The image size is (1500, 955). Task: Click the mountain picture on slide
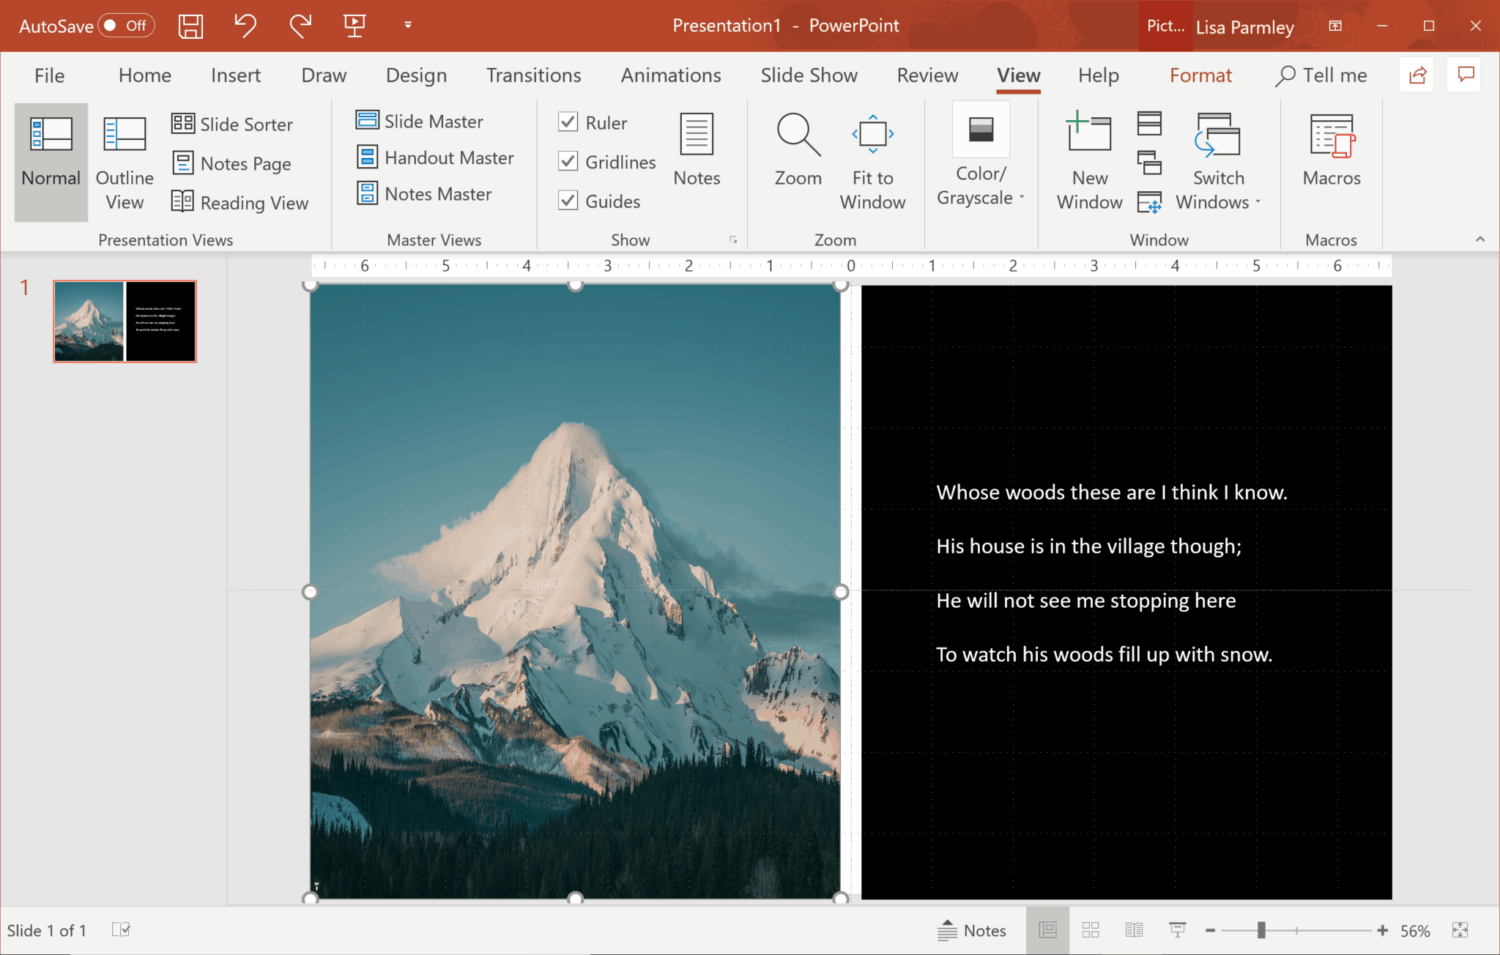pos(575,591)
